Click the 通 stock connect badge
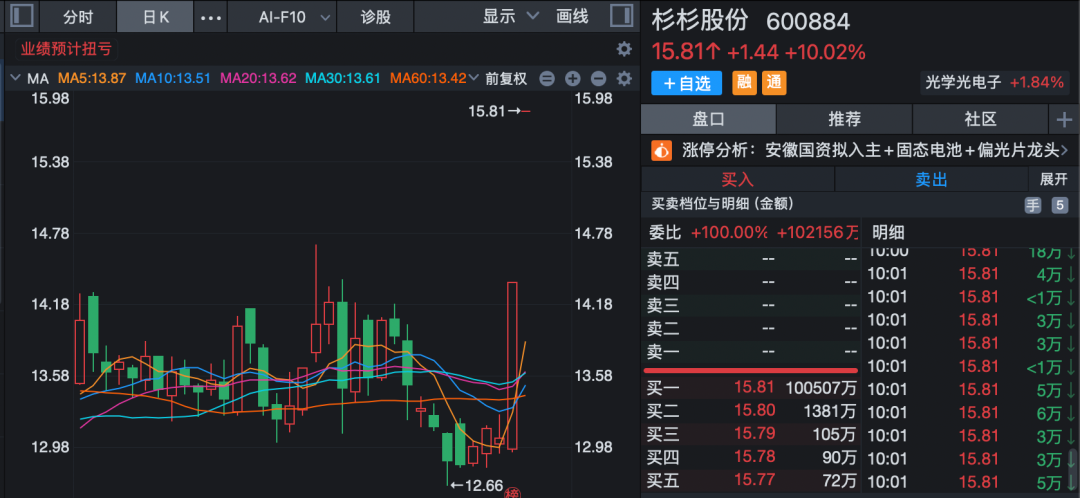1080x498 pixels. coord(774,83)
